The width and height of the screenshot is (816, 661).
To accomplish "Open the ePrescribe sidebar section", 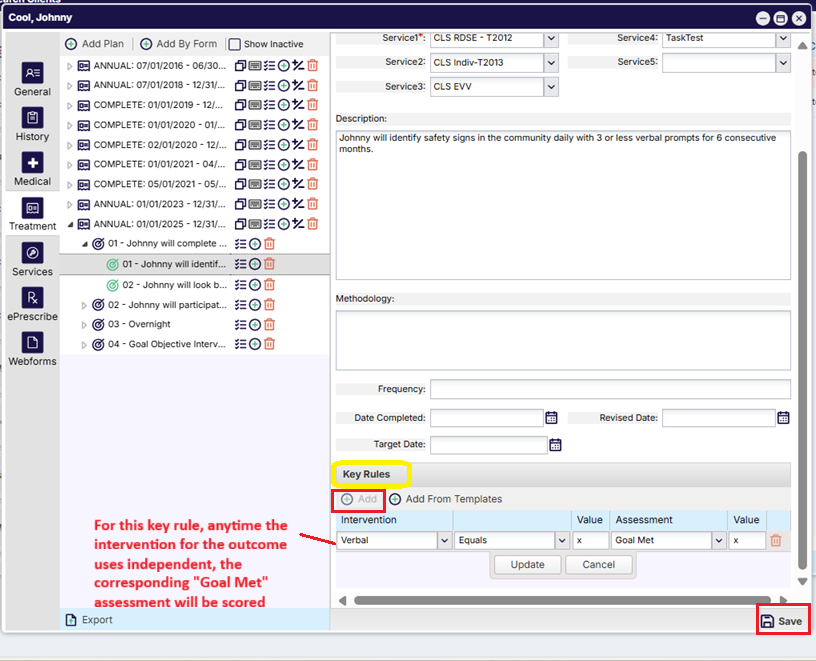I will (x=32, y=304).
